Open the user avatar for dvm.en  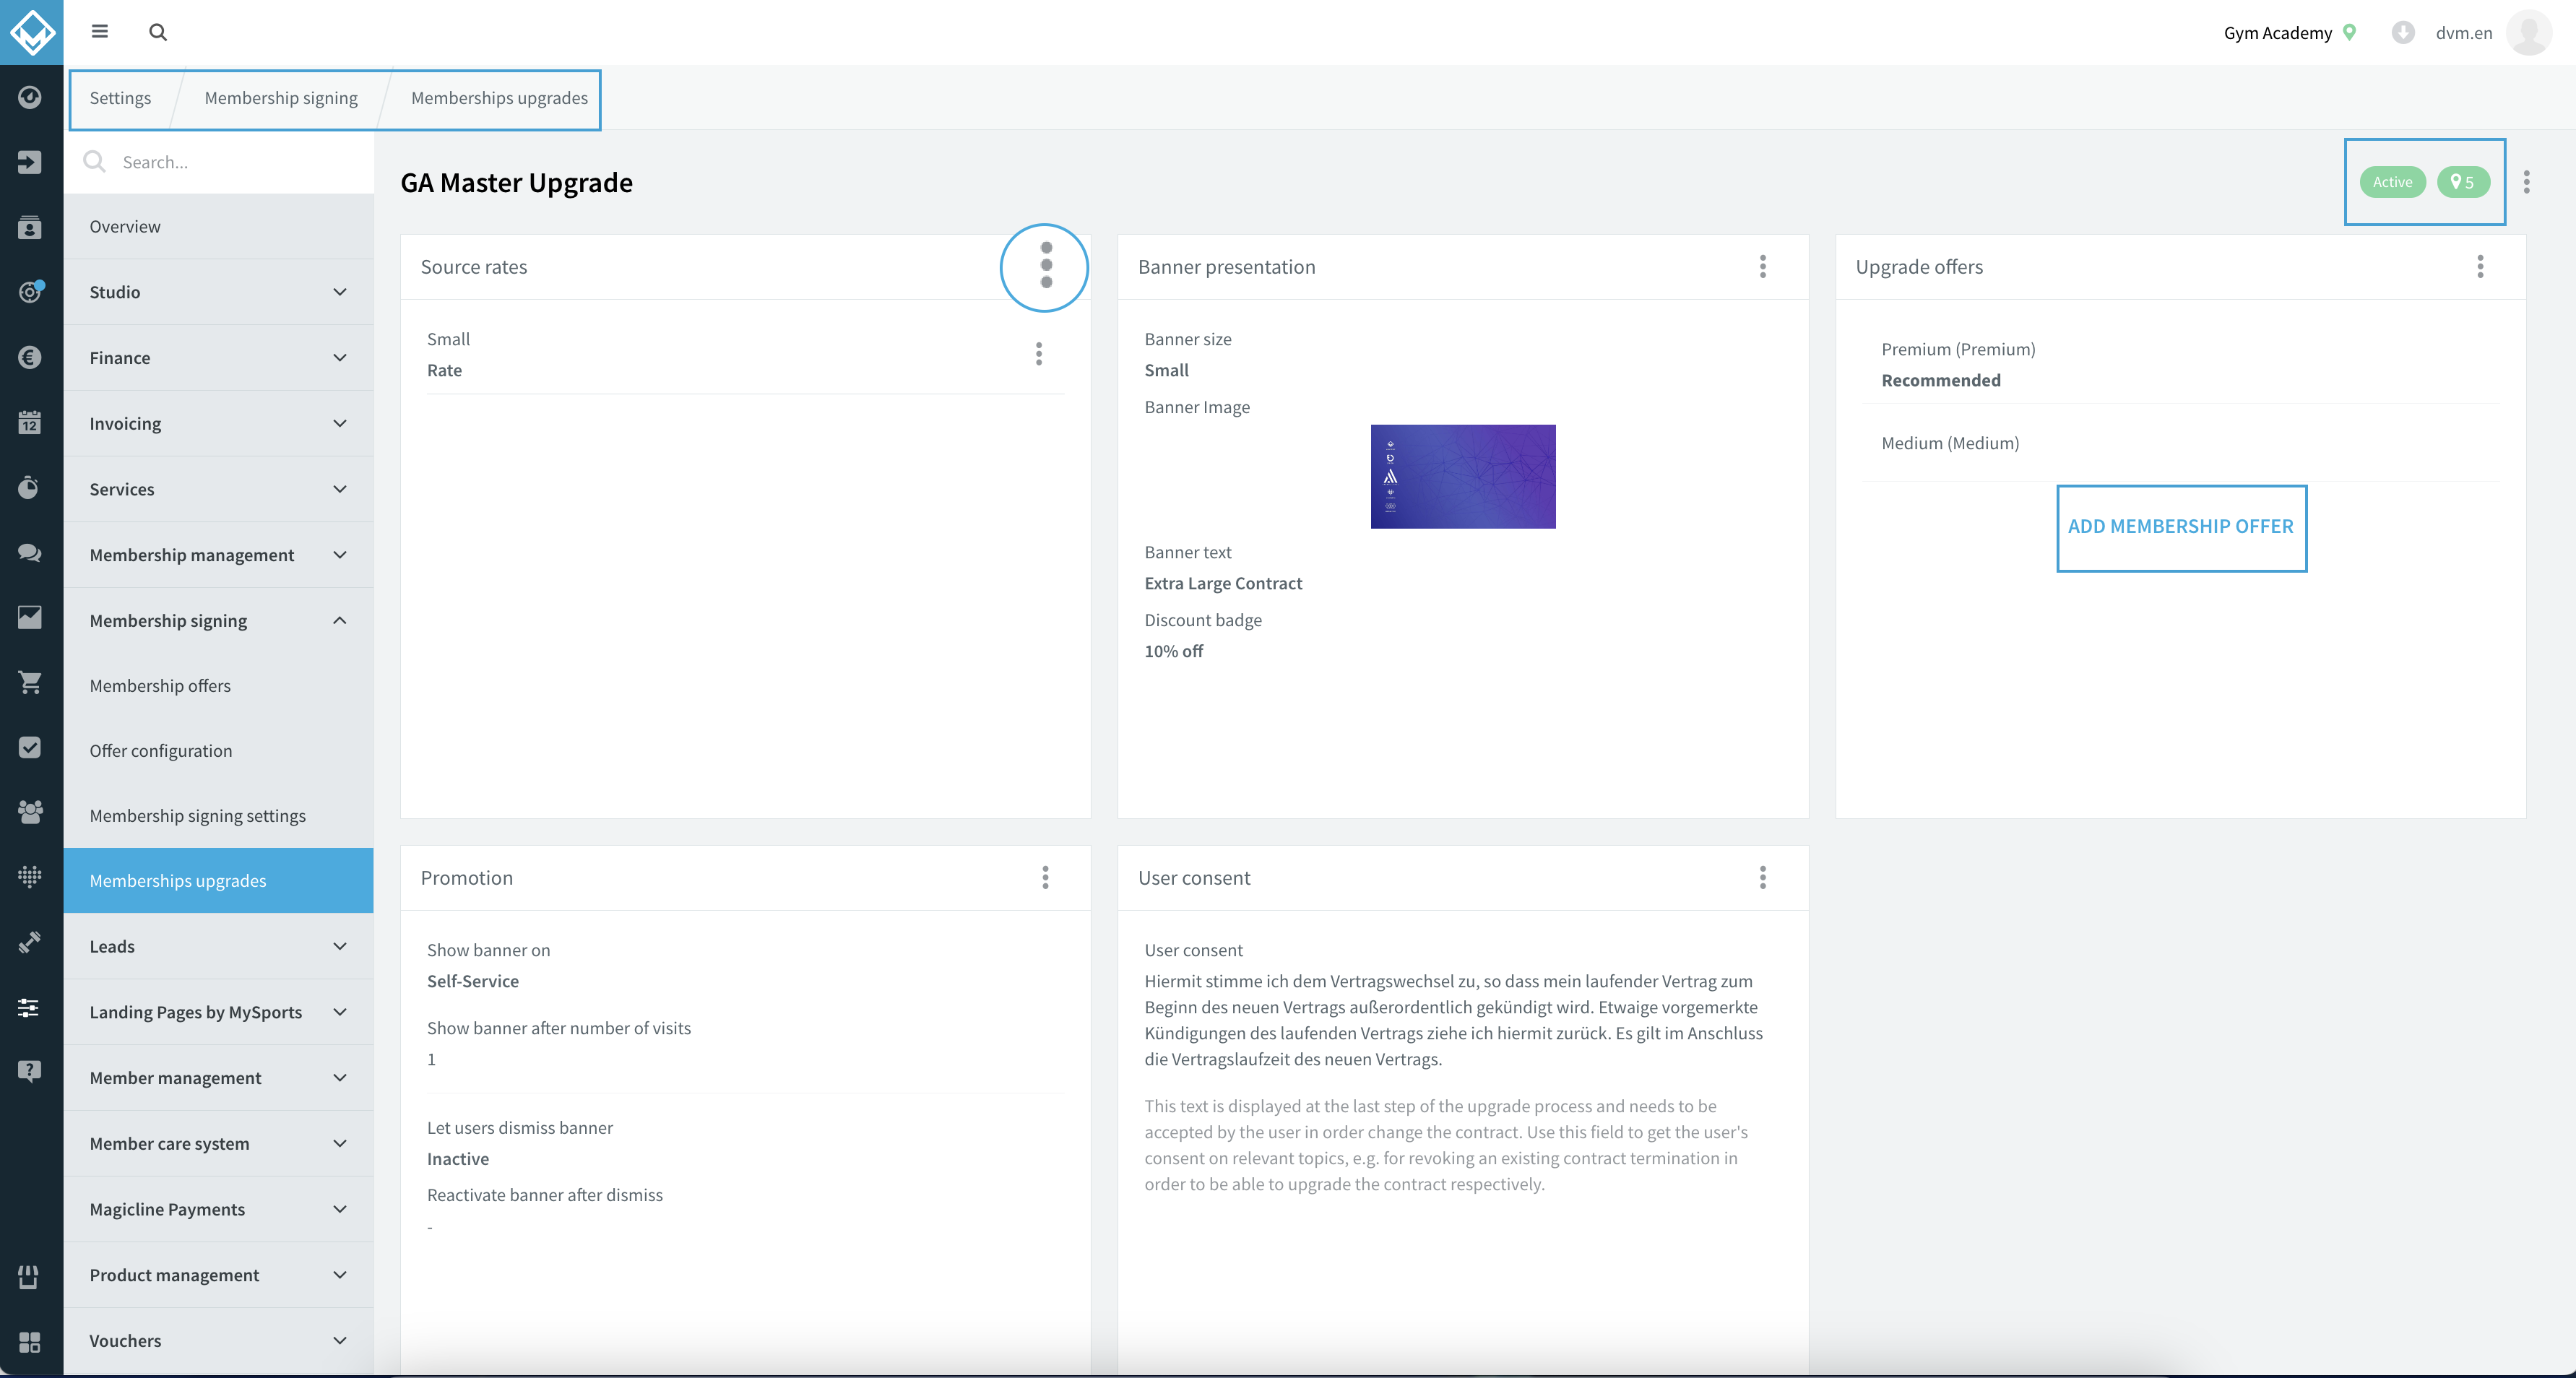click(x=2529, y=32)
